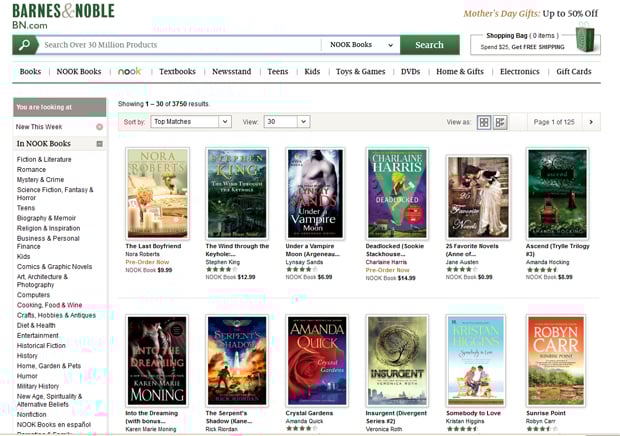Viewport: 620px width, 436px height.
Task: Select Religion & Inspiration category
Action: coord(48,228)
